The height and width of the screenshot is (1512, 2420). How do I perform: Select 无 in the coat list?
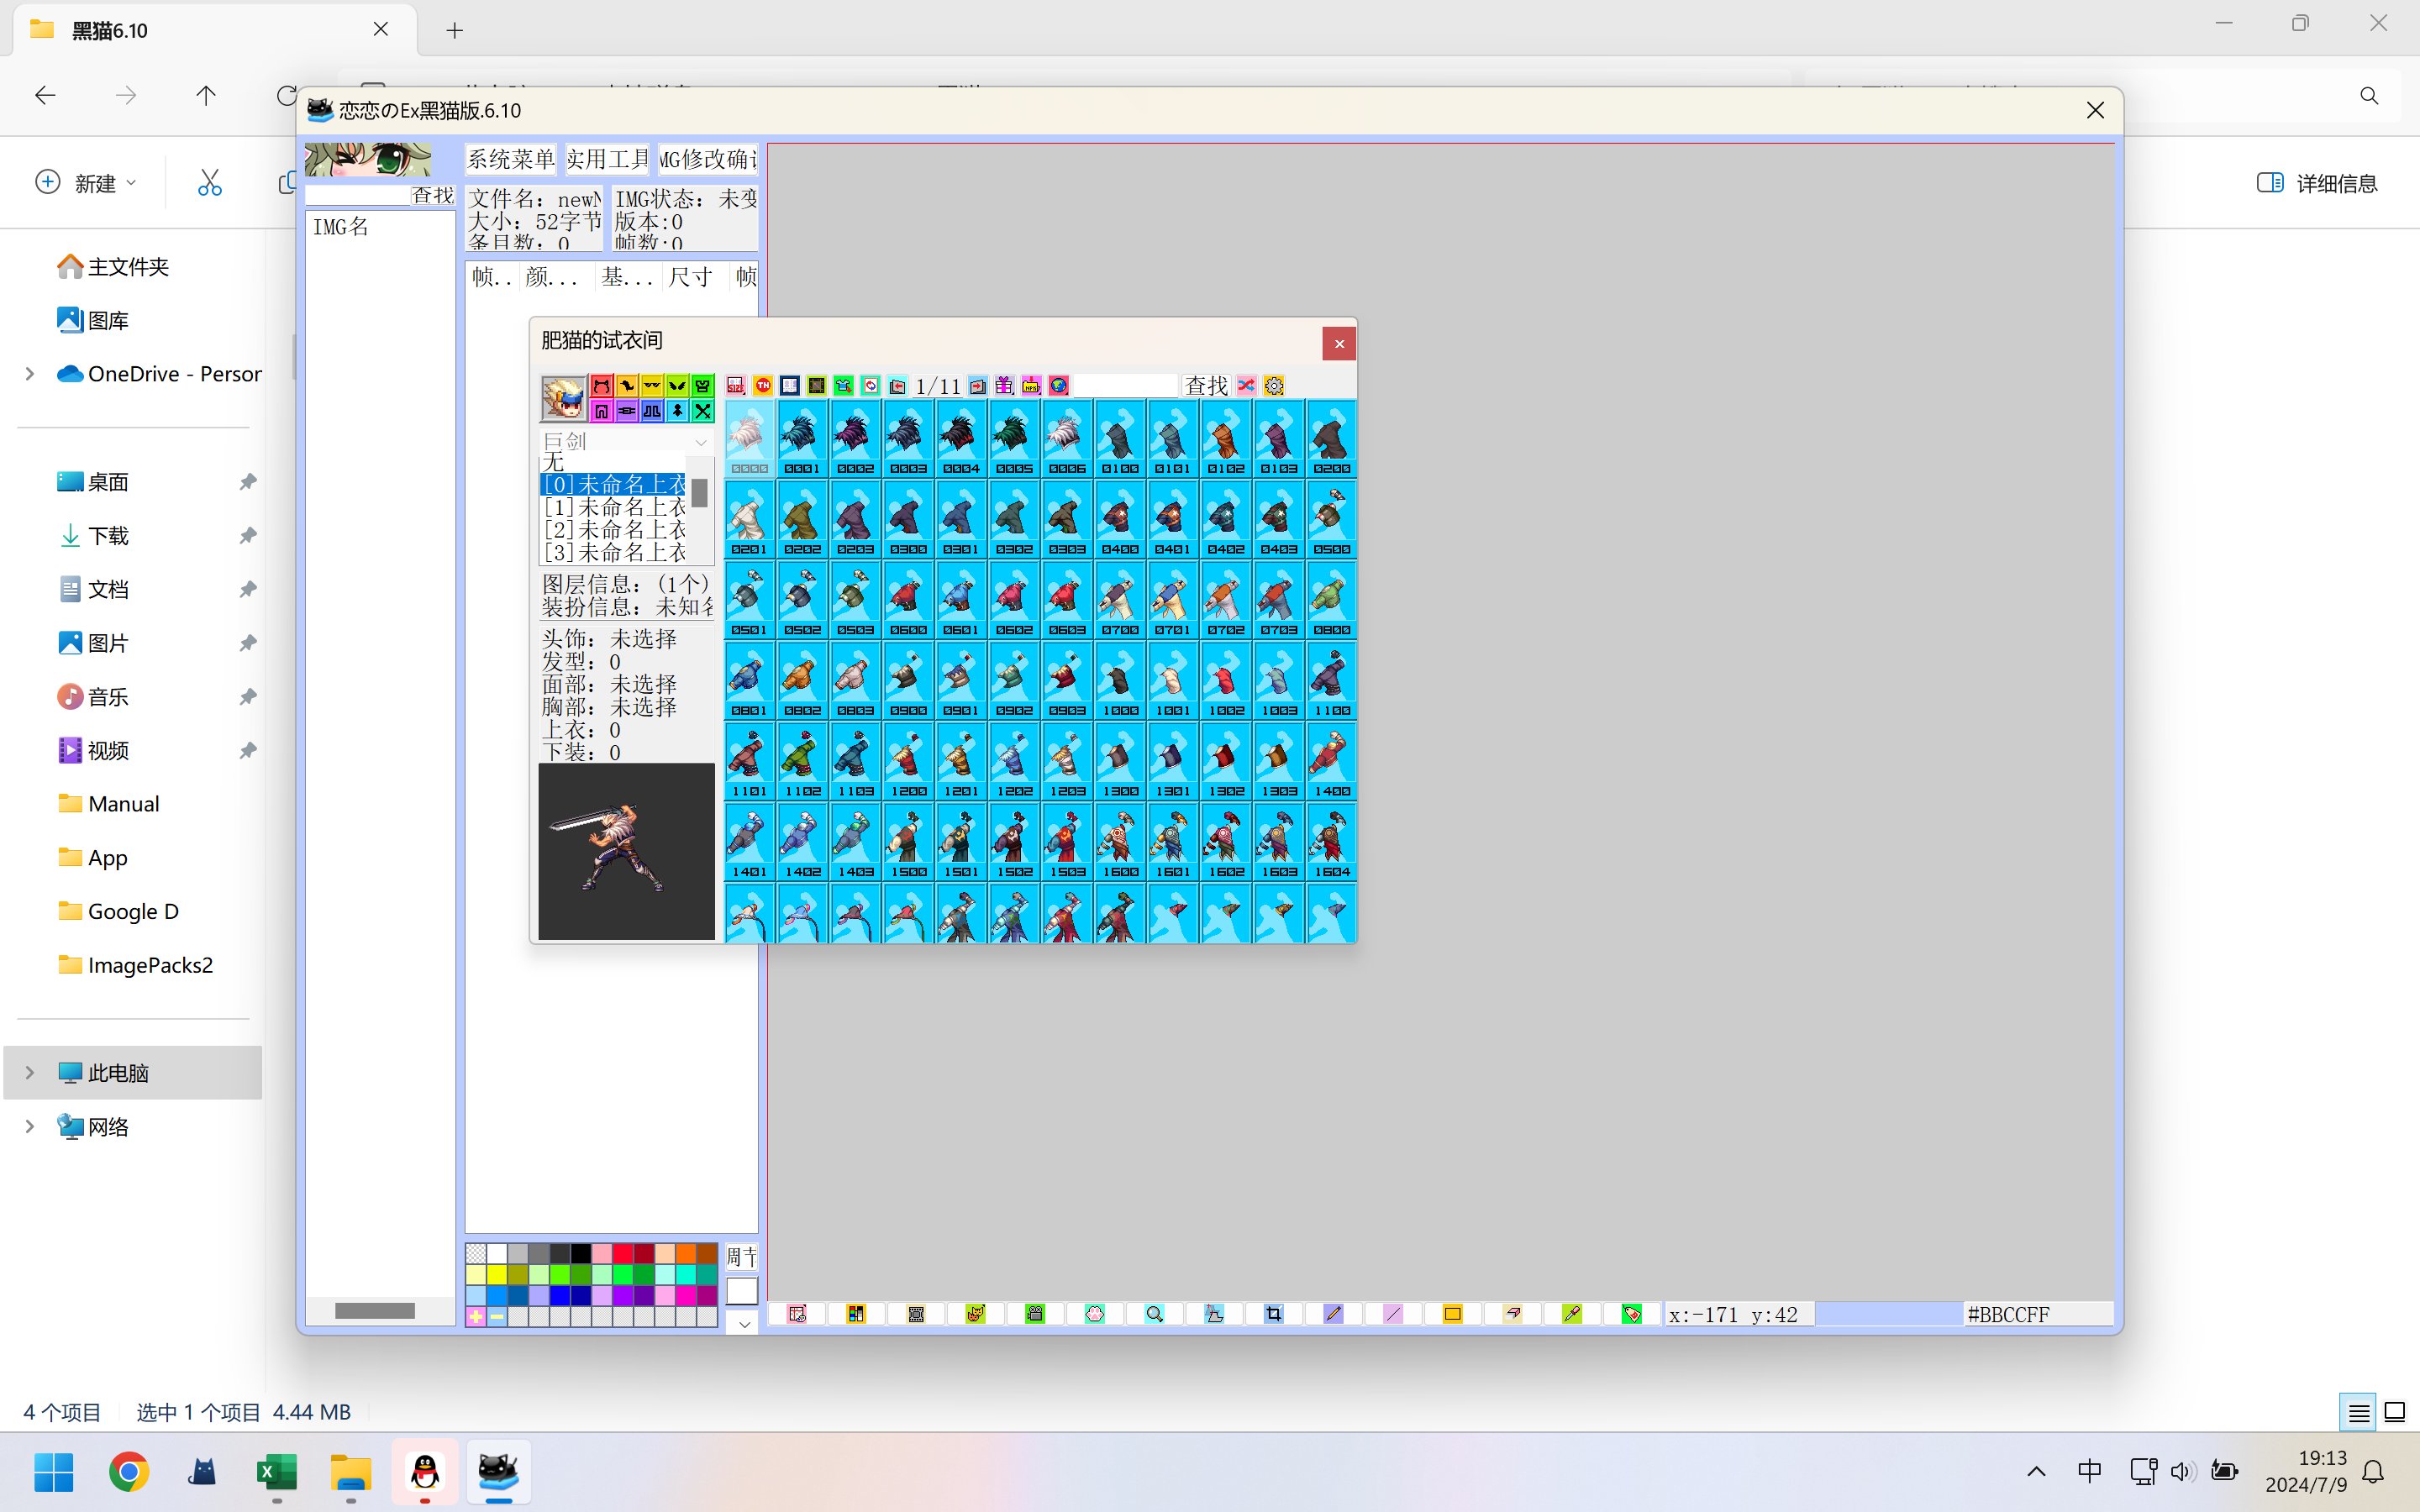614,462
